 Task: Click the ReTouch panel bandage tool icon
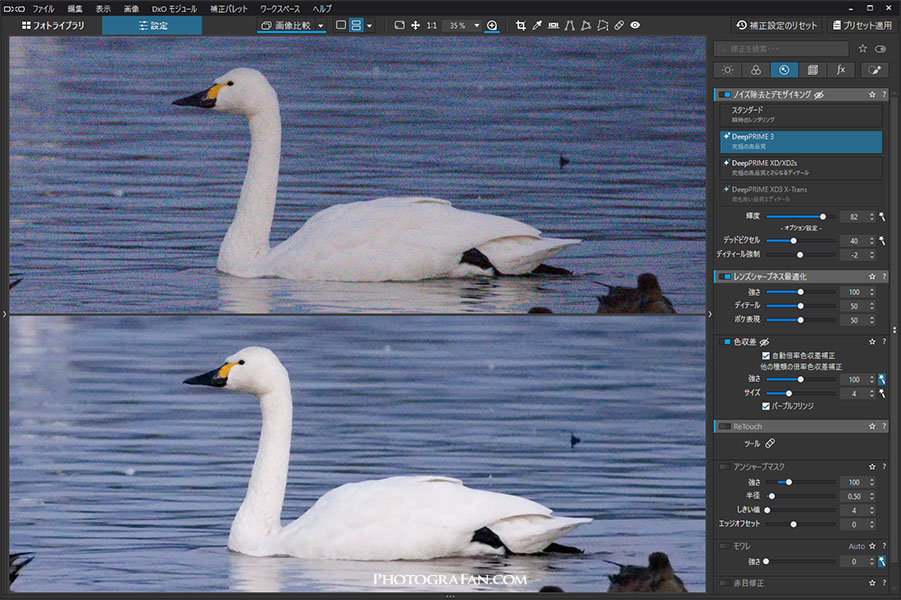pos(770,443)
